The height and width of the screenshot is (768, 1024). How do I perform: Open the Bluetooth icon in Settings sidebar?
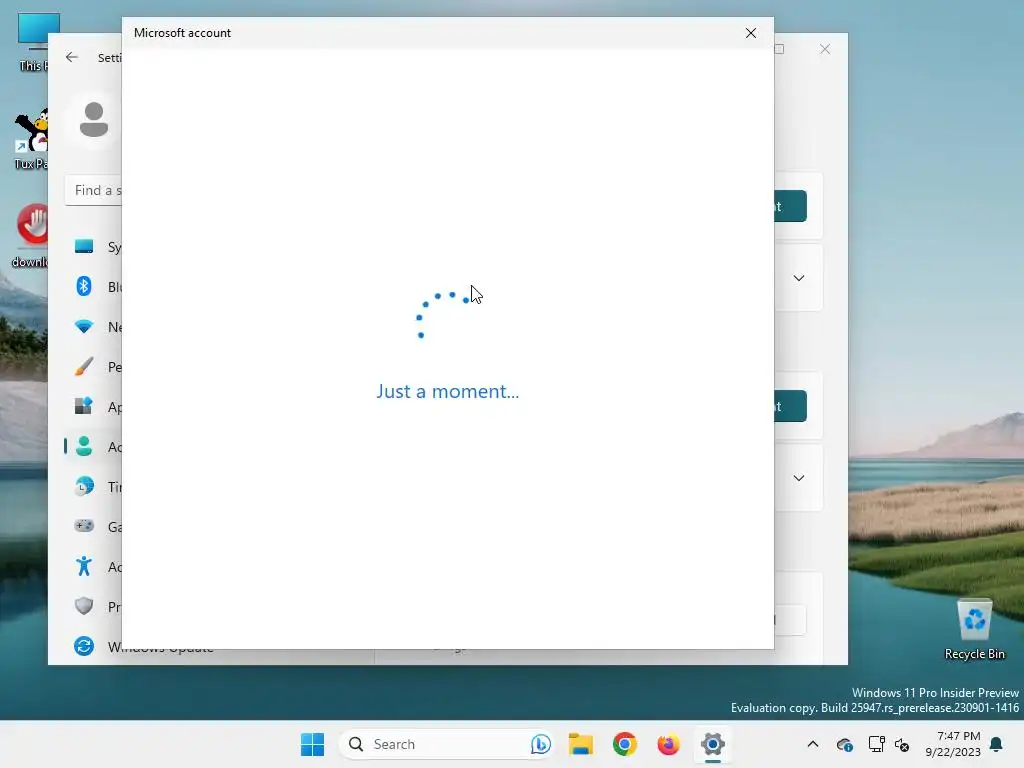[84, 286]
